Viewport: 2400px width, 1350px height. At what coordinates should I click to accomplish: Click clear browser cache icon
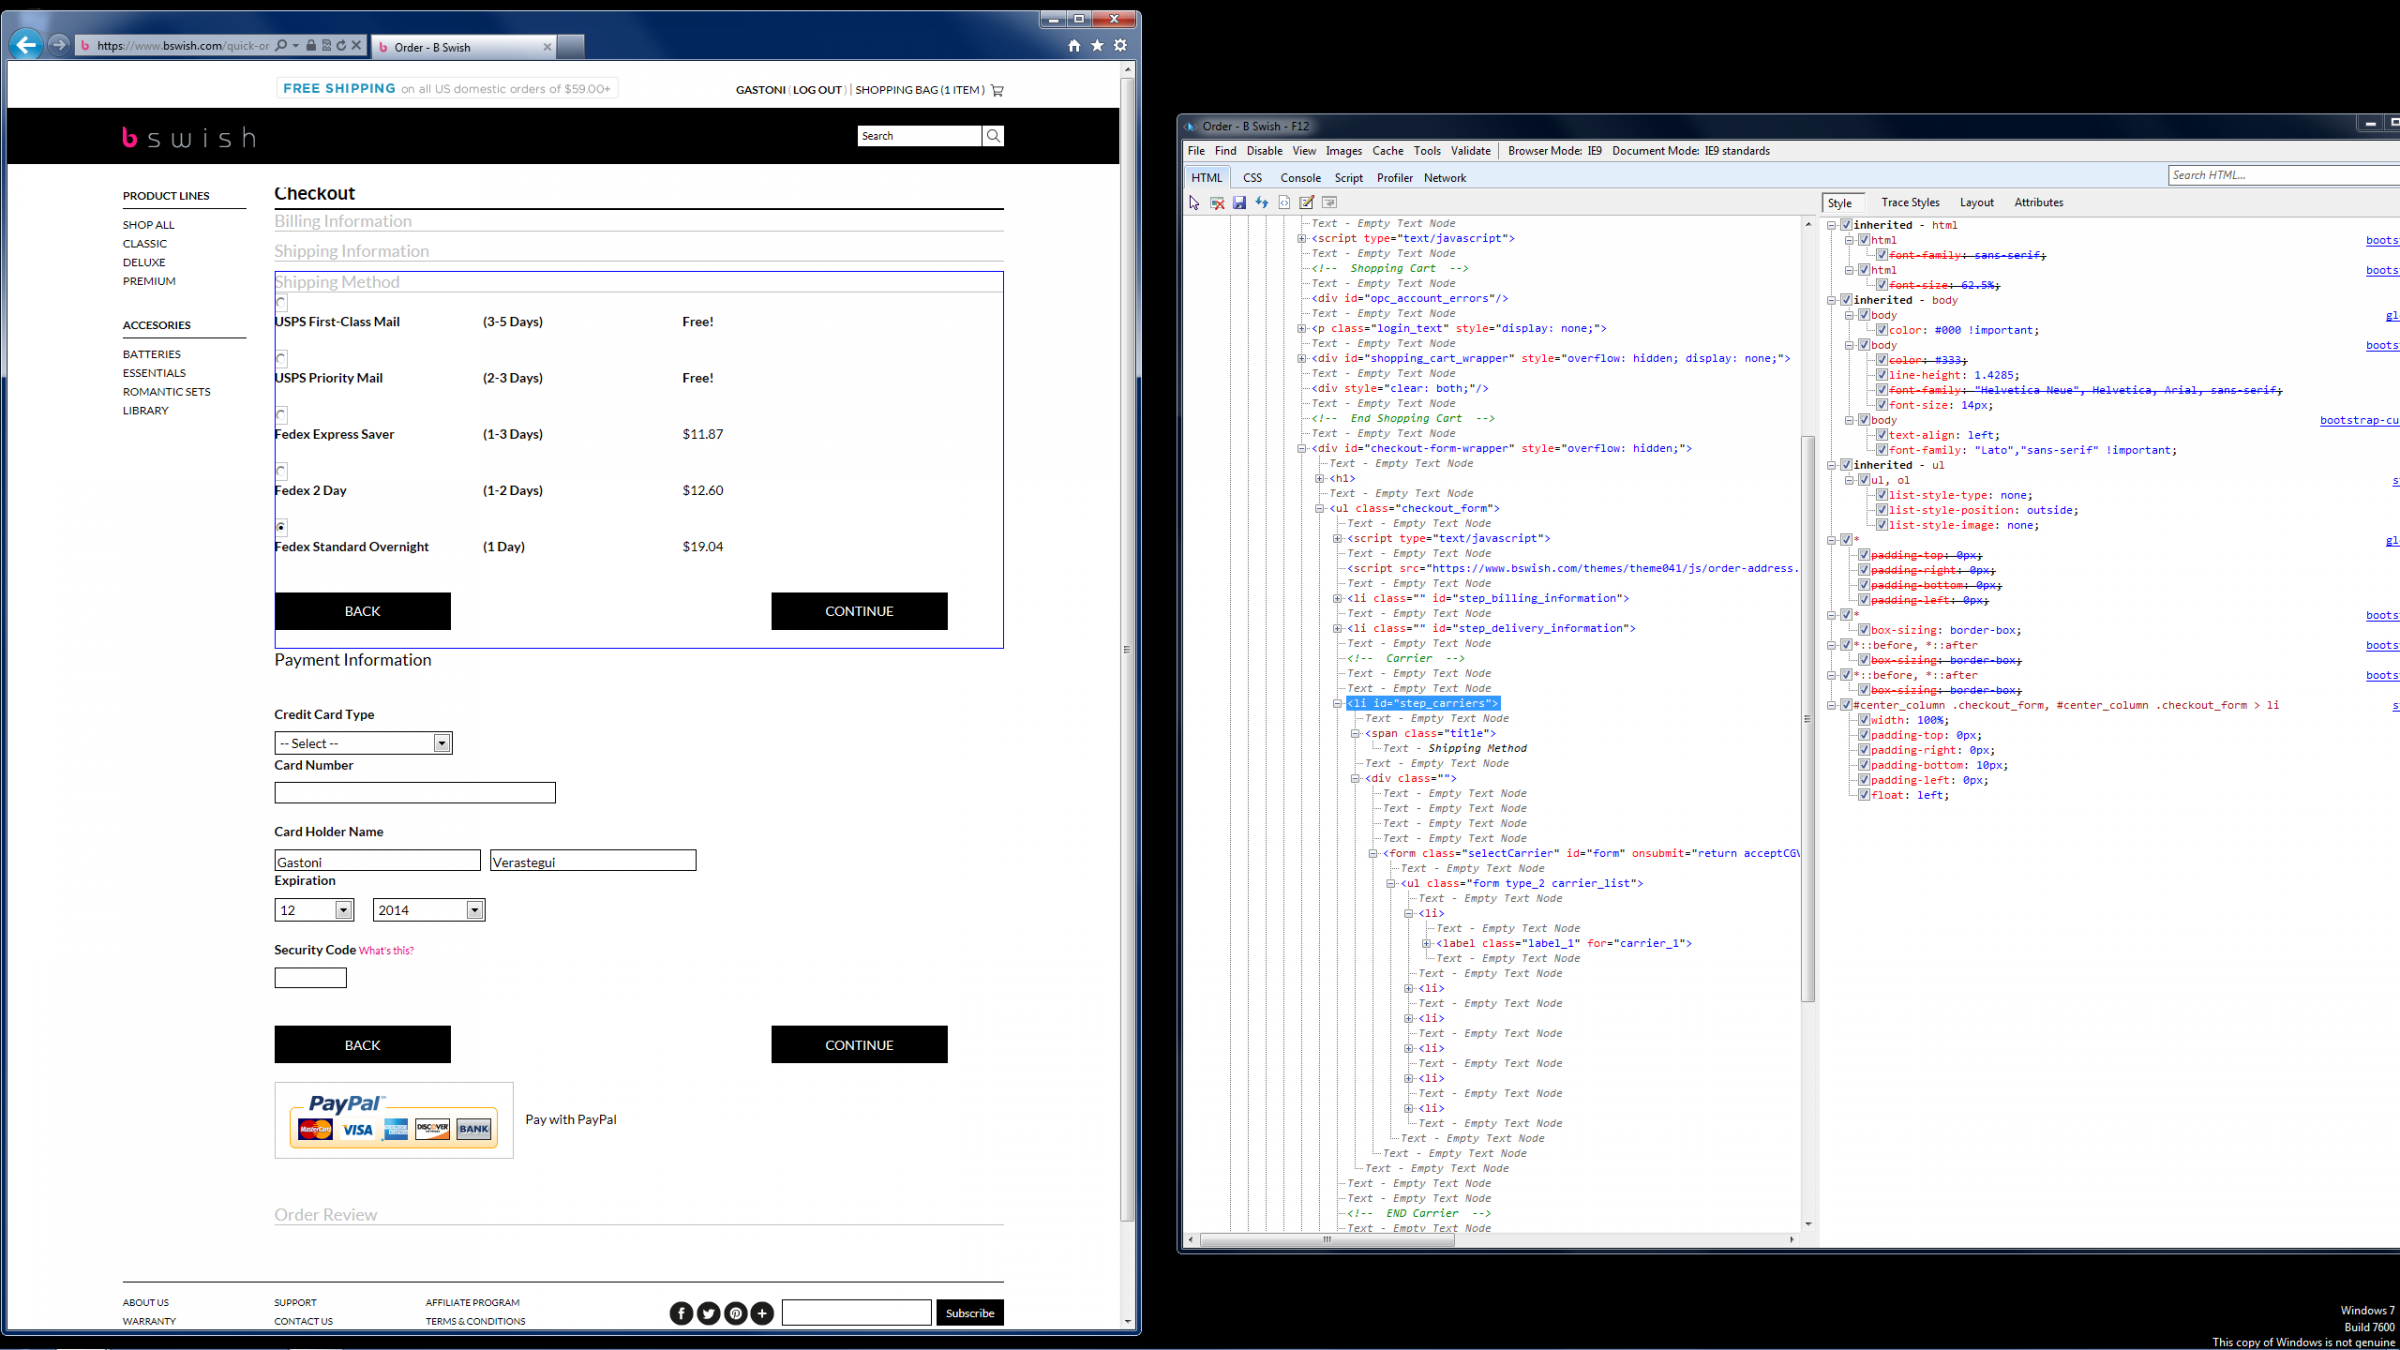tap(1217, 203)
